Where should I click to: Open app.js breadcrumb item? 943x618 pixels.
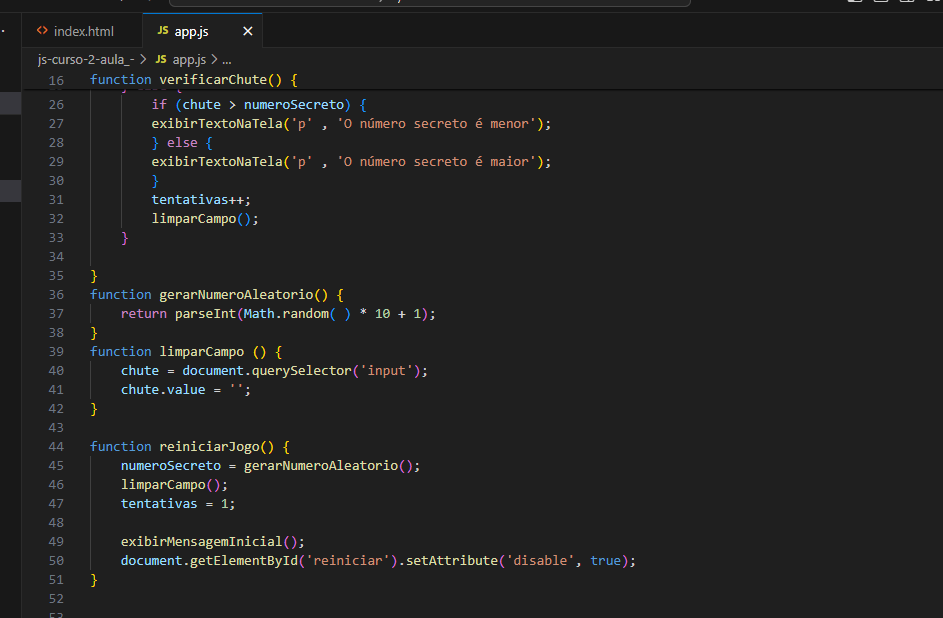pyautogui.click(x=189, y=60)
